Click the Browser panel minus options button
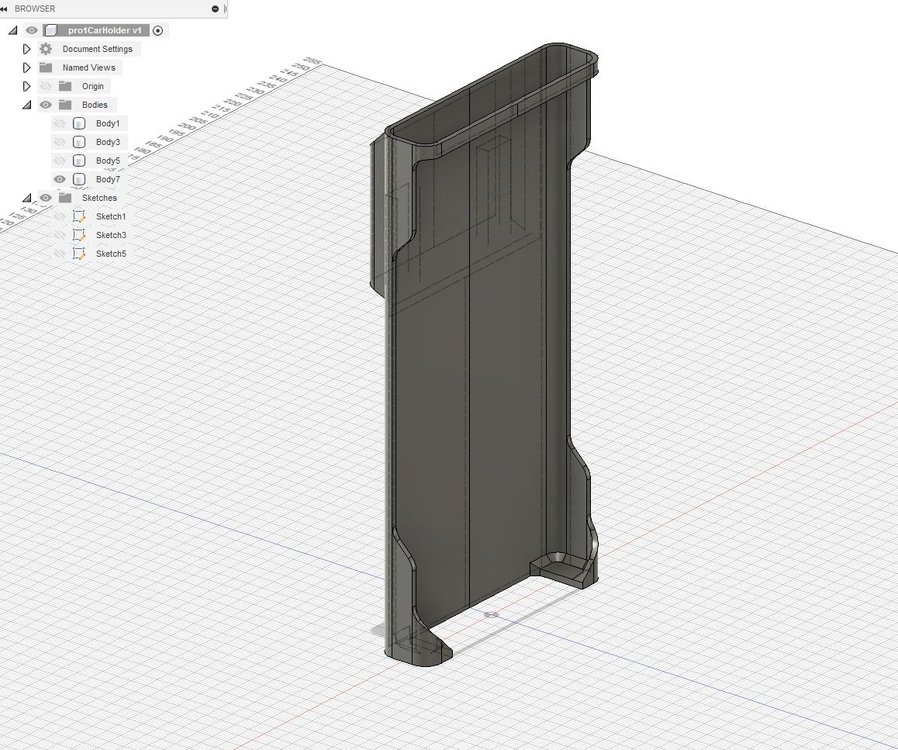898x750 pixels. click(x=215, y=8)
